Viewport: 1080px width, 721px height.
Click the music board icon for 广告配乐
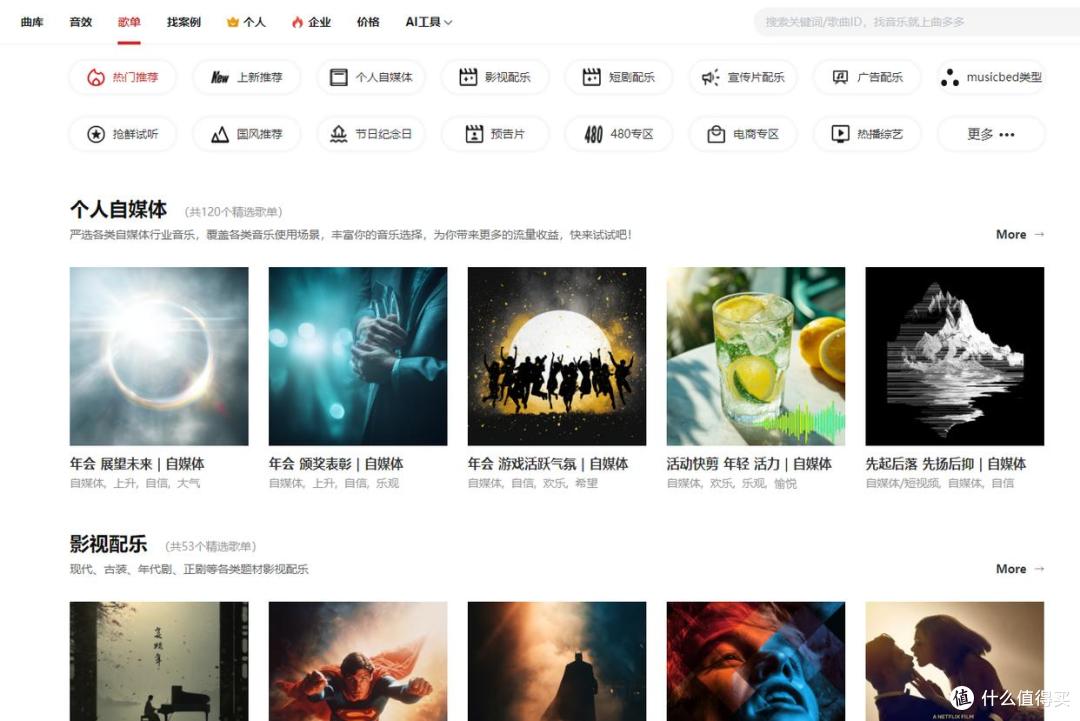coord(840,77)
